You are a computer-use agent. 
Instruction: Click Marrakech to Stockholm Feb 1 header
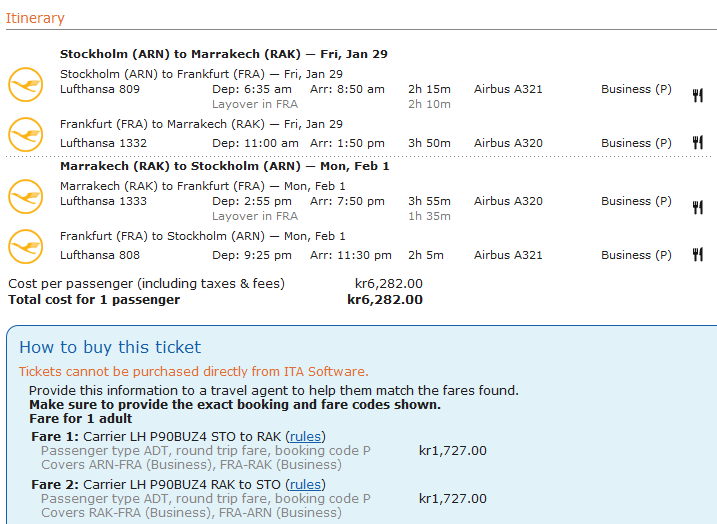pyautogui.click(x=224, y=166)
